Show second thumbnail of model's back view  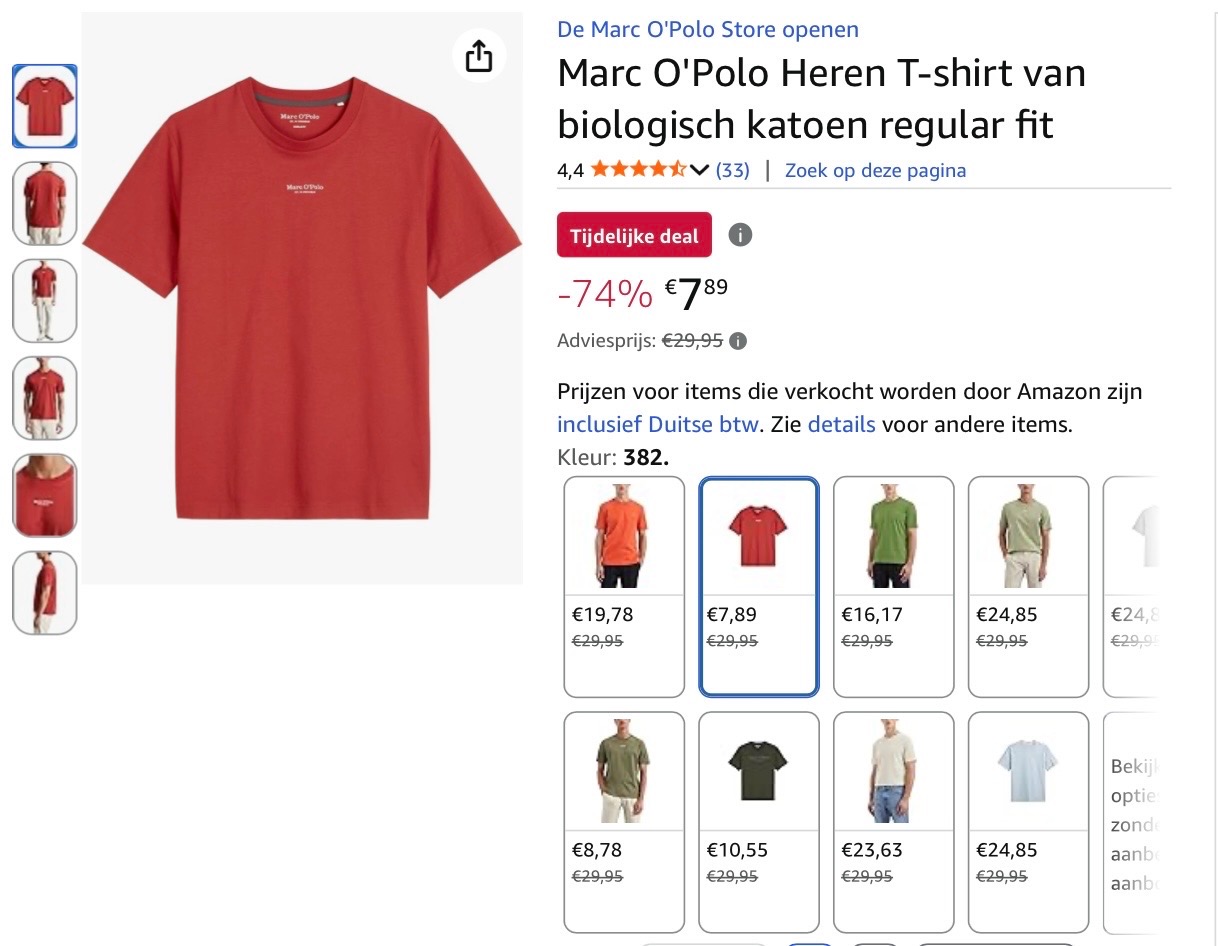coord(44,203)
